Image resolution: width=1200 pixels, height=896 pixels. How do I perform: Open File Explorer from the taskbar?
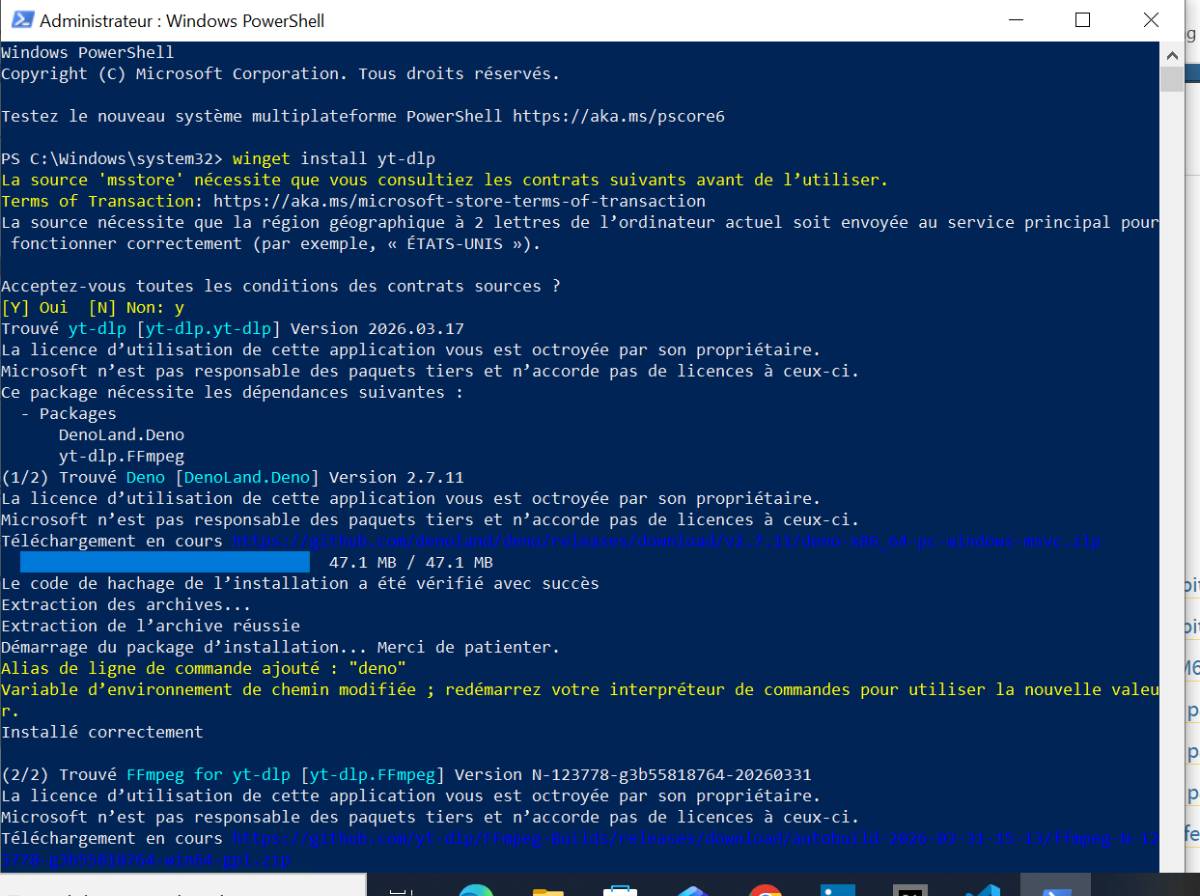coord(548,888)
